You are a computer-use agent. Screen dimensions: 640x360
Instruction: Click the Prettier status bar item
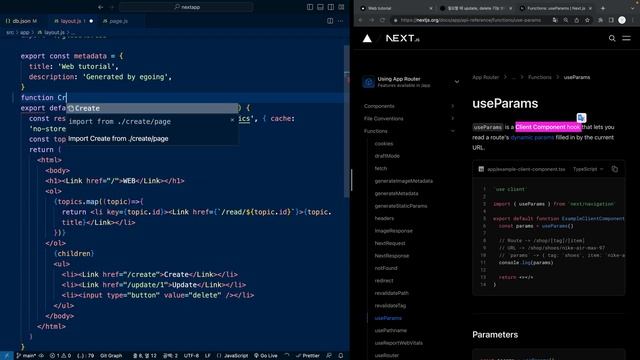[308, 356]
